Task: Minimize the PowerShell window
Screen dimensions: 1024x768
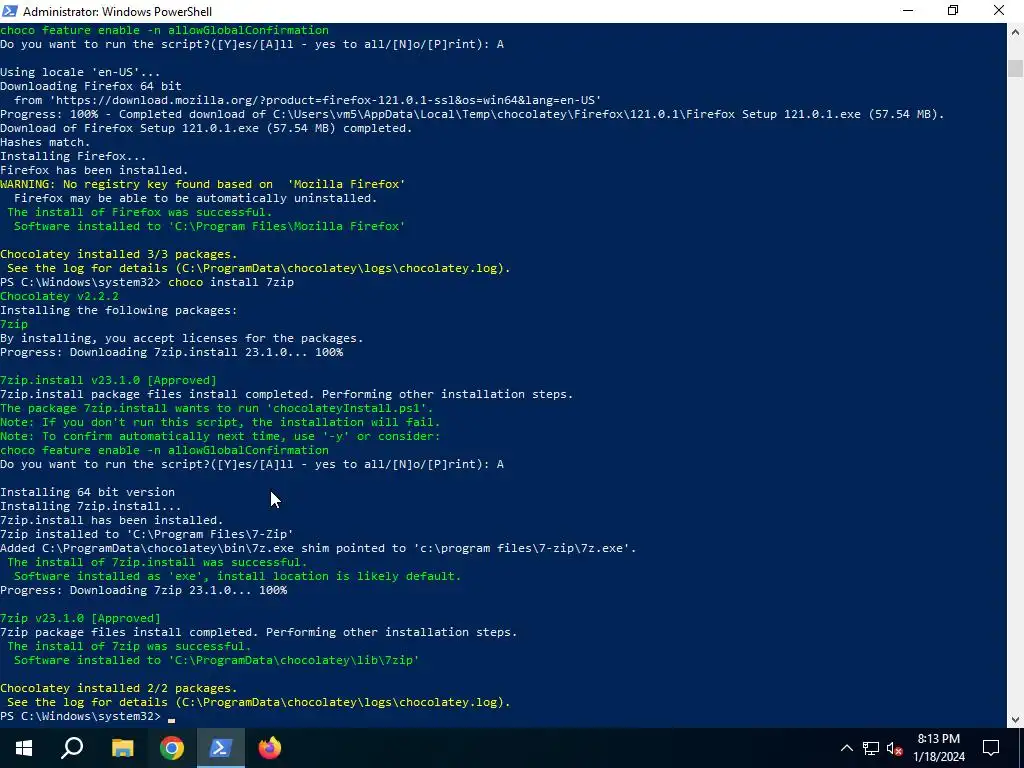Action: coord(908,11)
